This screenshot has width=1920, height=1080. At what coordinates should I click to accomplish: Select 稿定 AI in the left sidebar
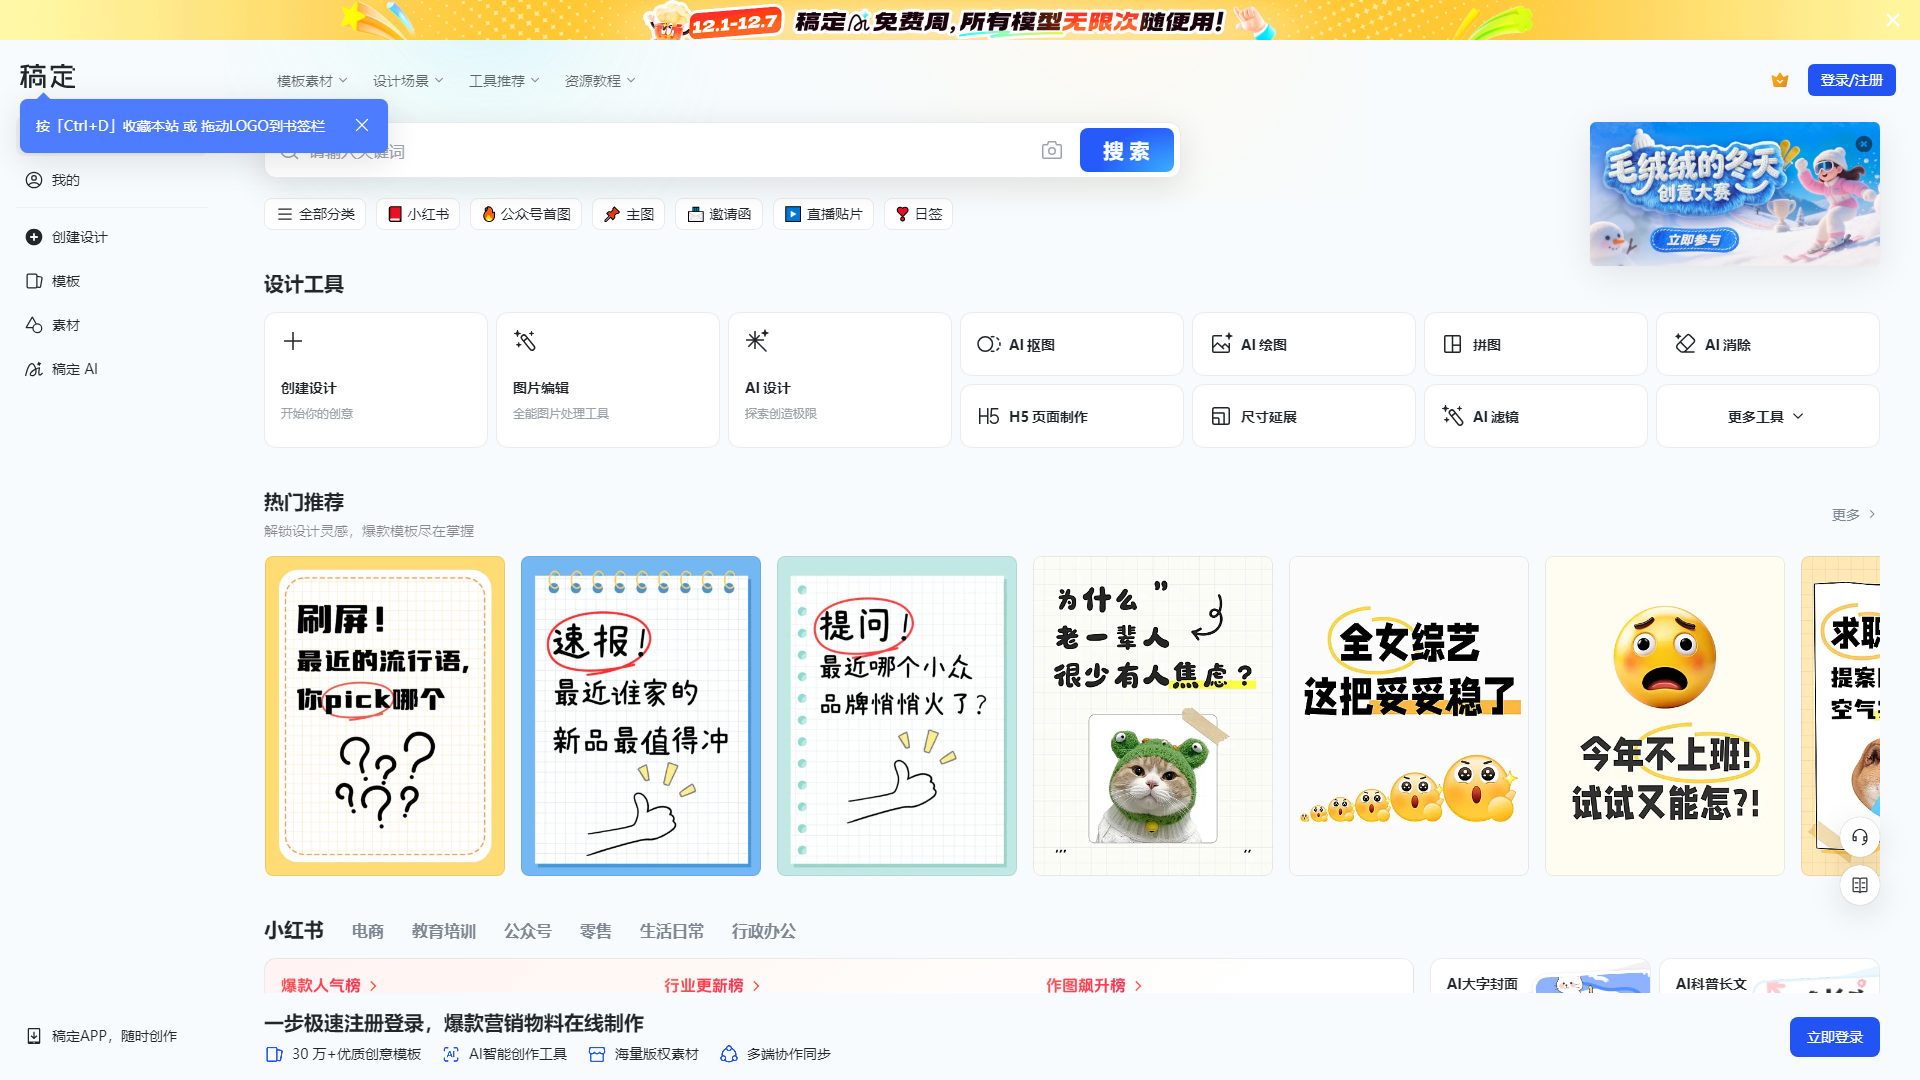pyautogui.click(x=74, y=368)
